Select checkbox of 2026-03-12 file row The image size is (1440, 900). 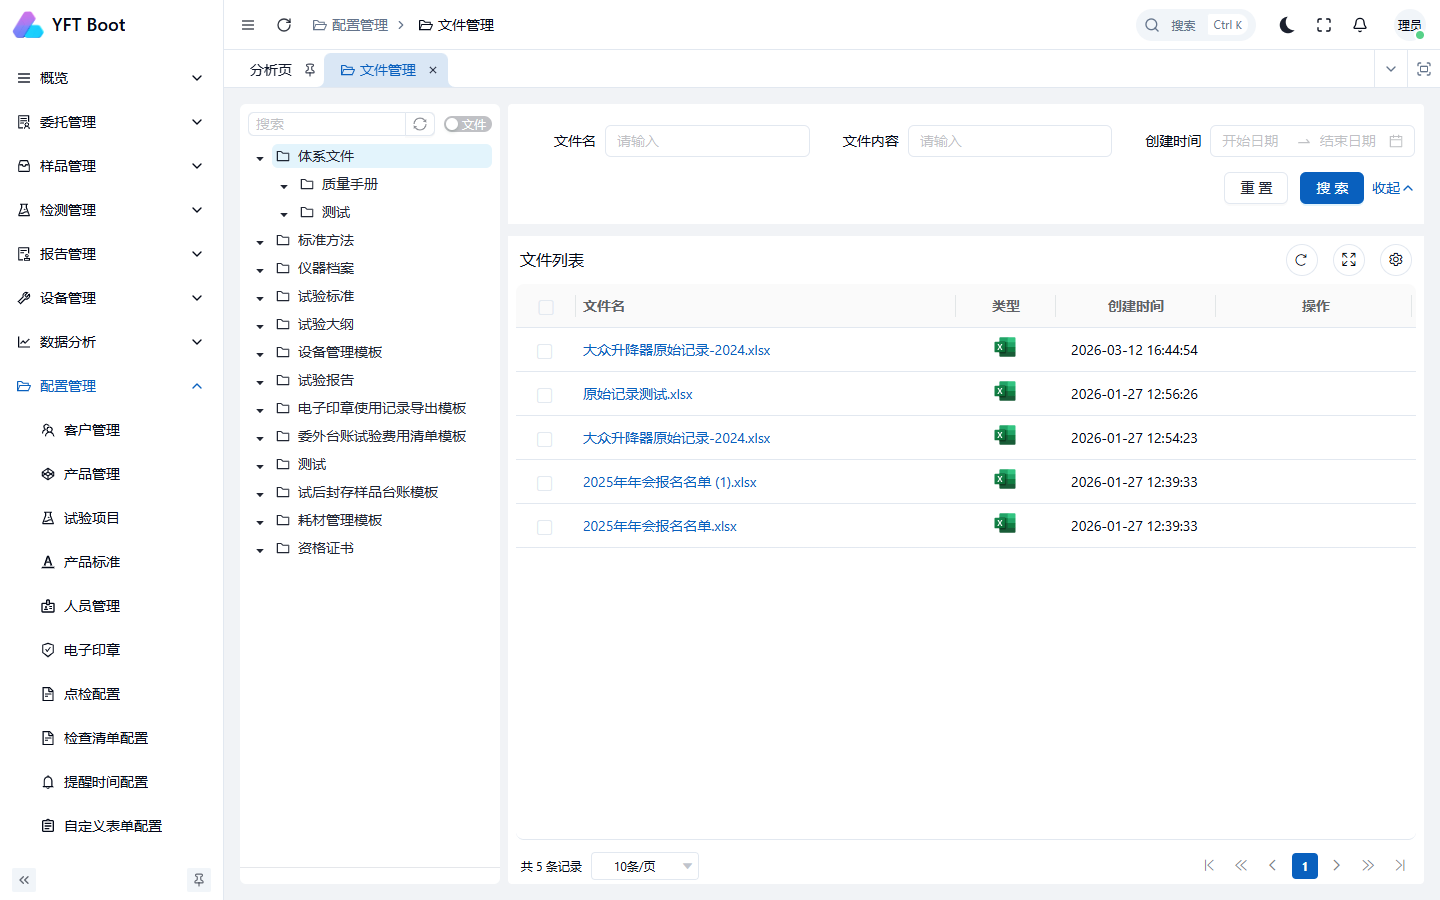pos(545,351)
